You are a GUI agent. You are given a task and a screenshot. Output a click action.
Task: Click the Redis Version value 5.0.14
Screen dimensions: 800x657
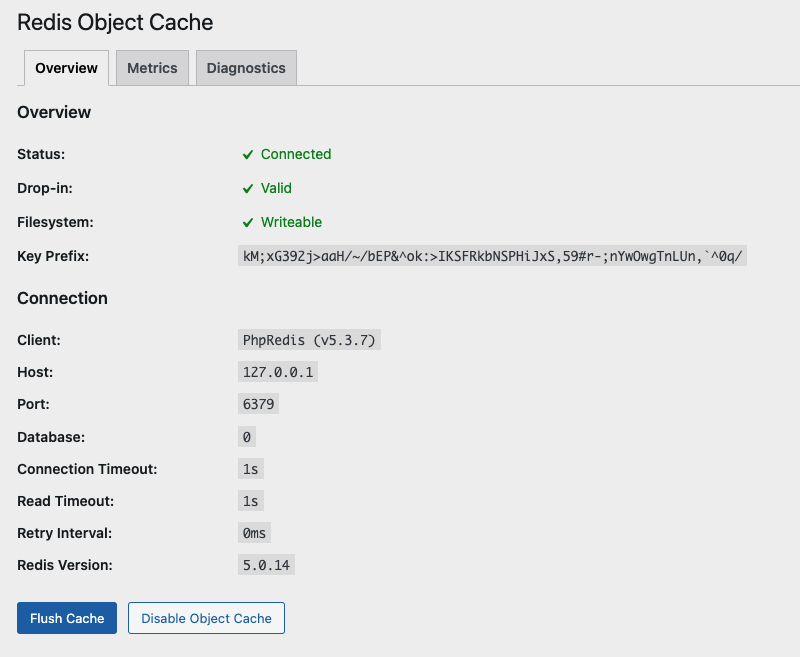tap(266, 565)
